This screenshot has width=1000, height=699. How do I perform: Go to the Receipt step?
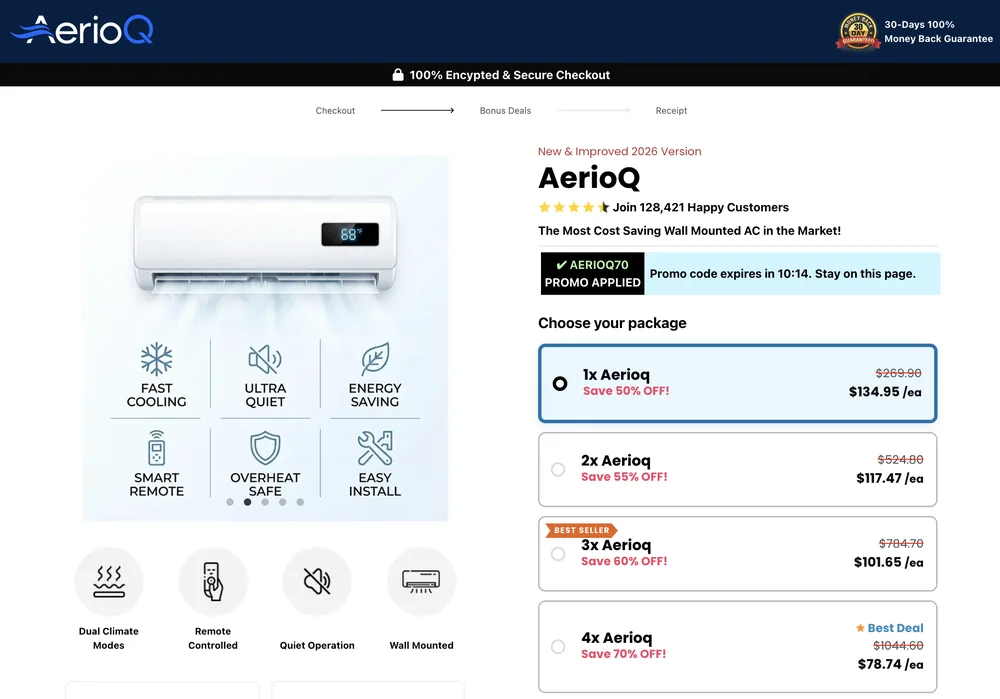coord(672,110)
